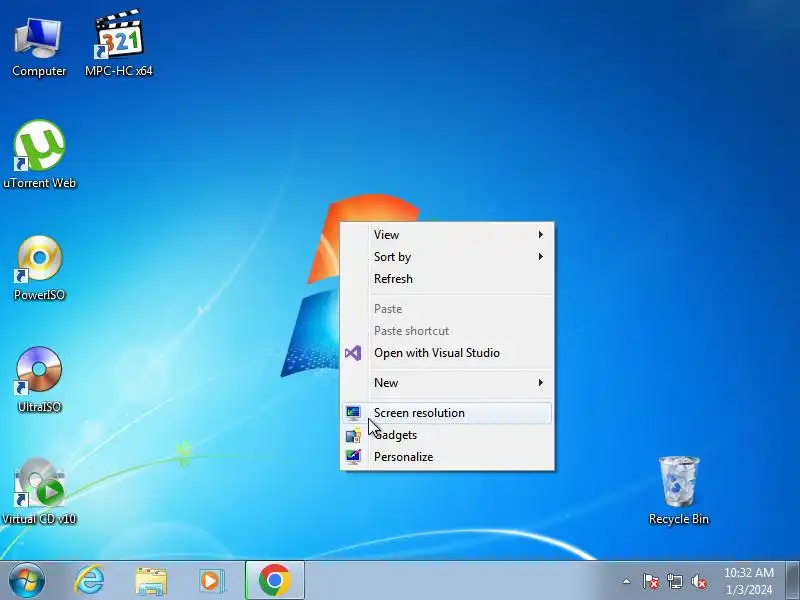
Task: Open Windows Explorer from the taskbar
Action: coord(151,581)
